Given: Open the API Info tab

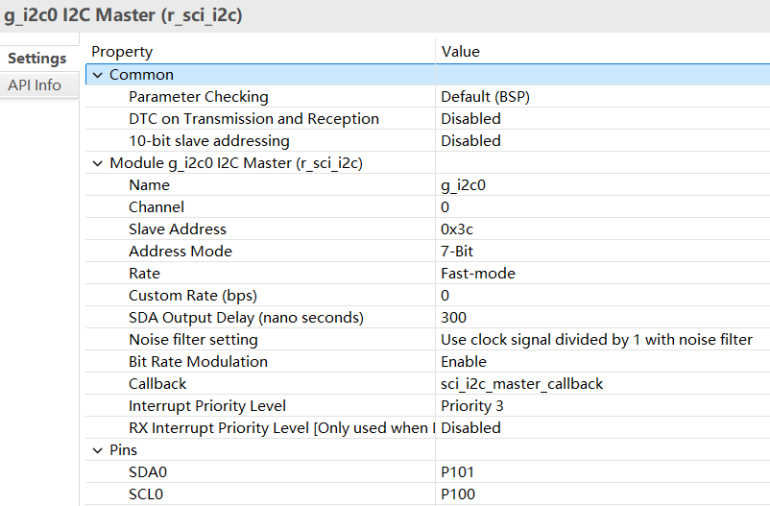Looking at the screenshot, I should (x=34, y=85).
